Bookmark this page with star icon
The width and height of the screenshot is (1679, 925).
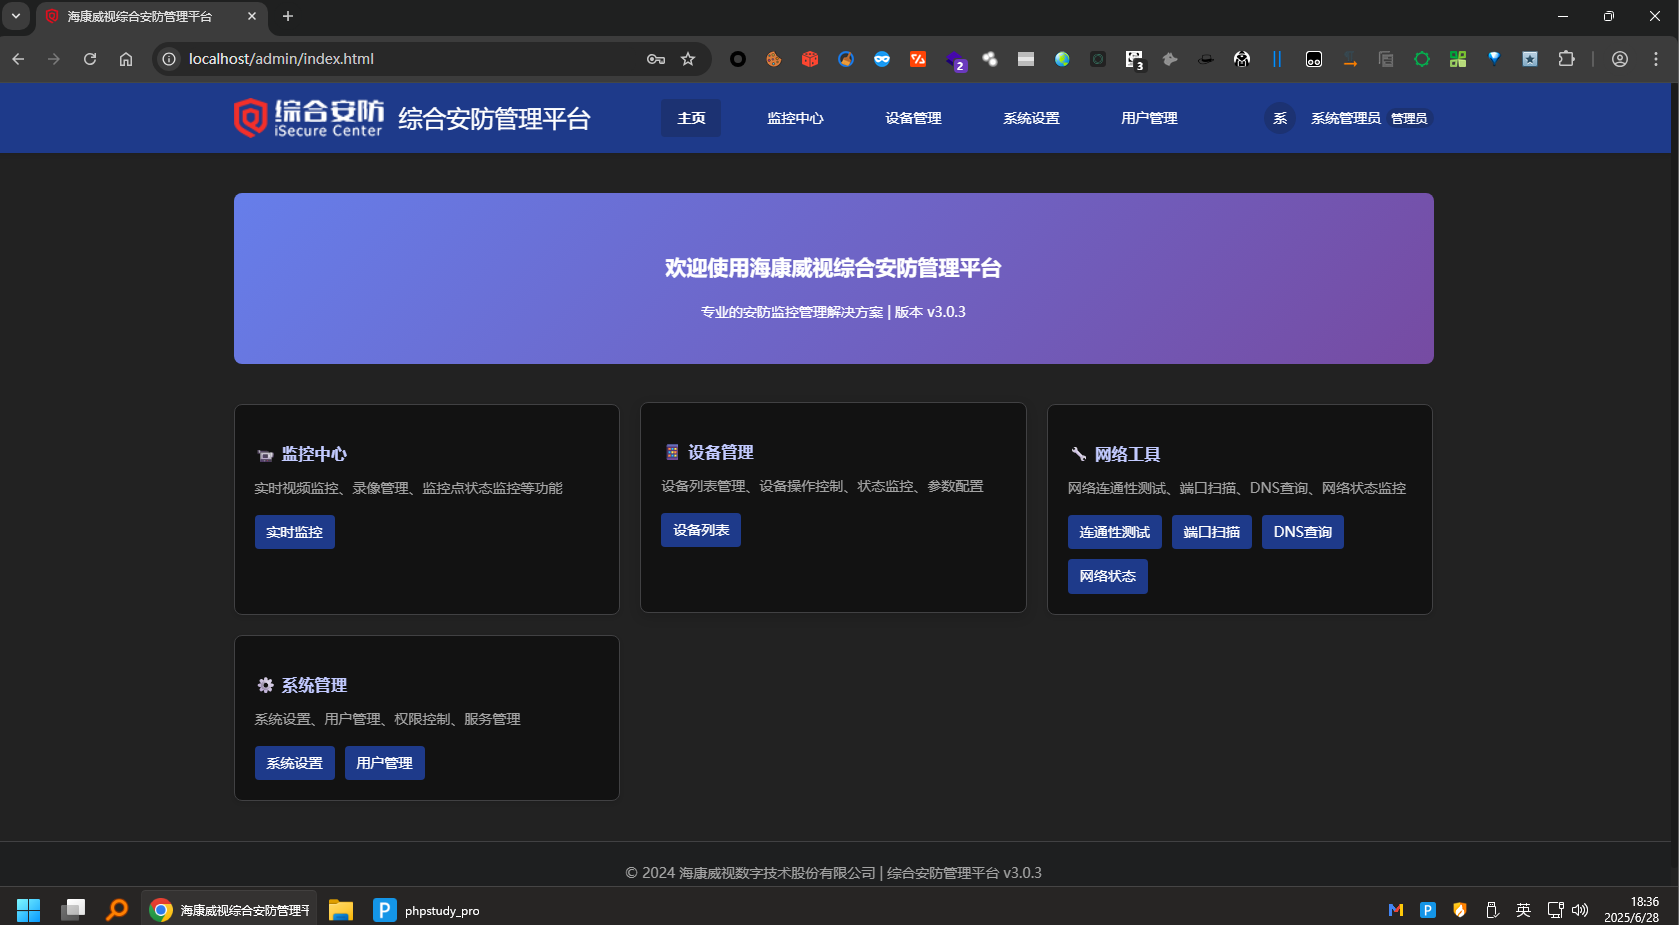(x=688, y=59)
